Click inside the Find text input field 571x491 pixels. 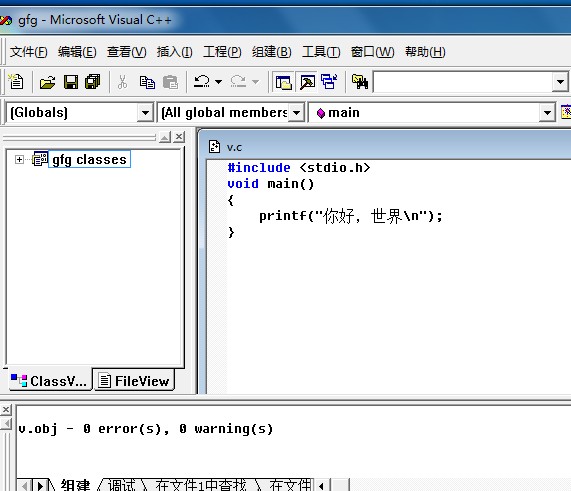462,82
